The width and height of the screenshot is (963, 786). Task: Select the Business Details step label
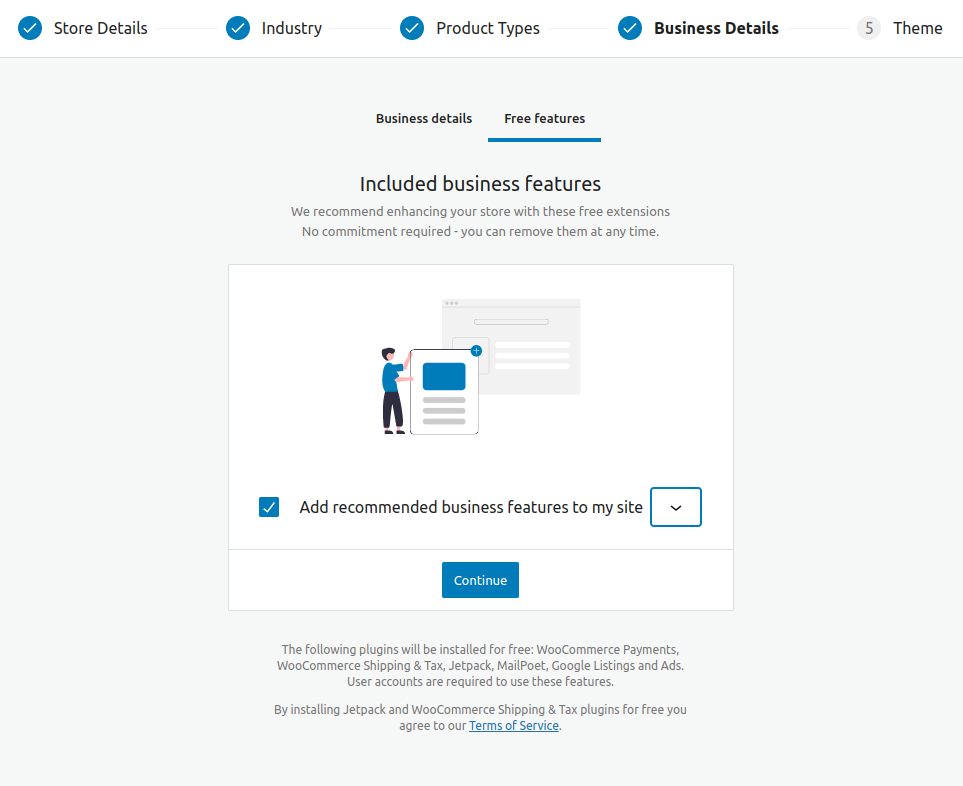click(716, 28)
